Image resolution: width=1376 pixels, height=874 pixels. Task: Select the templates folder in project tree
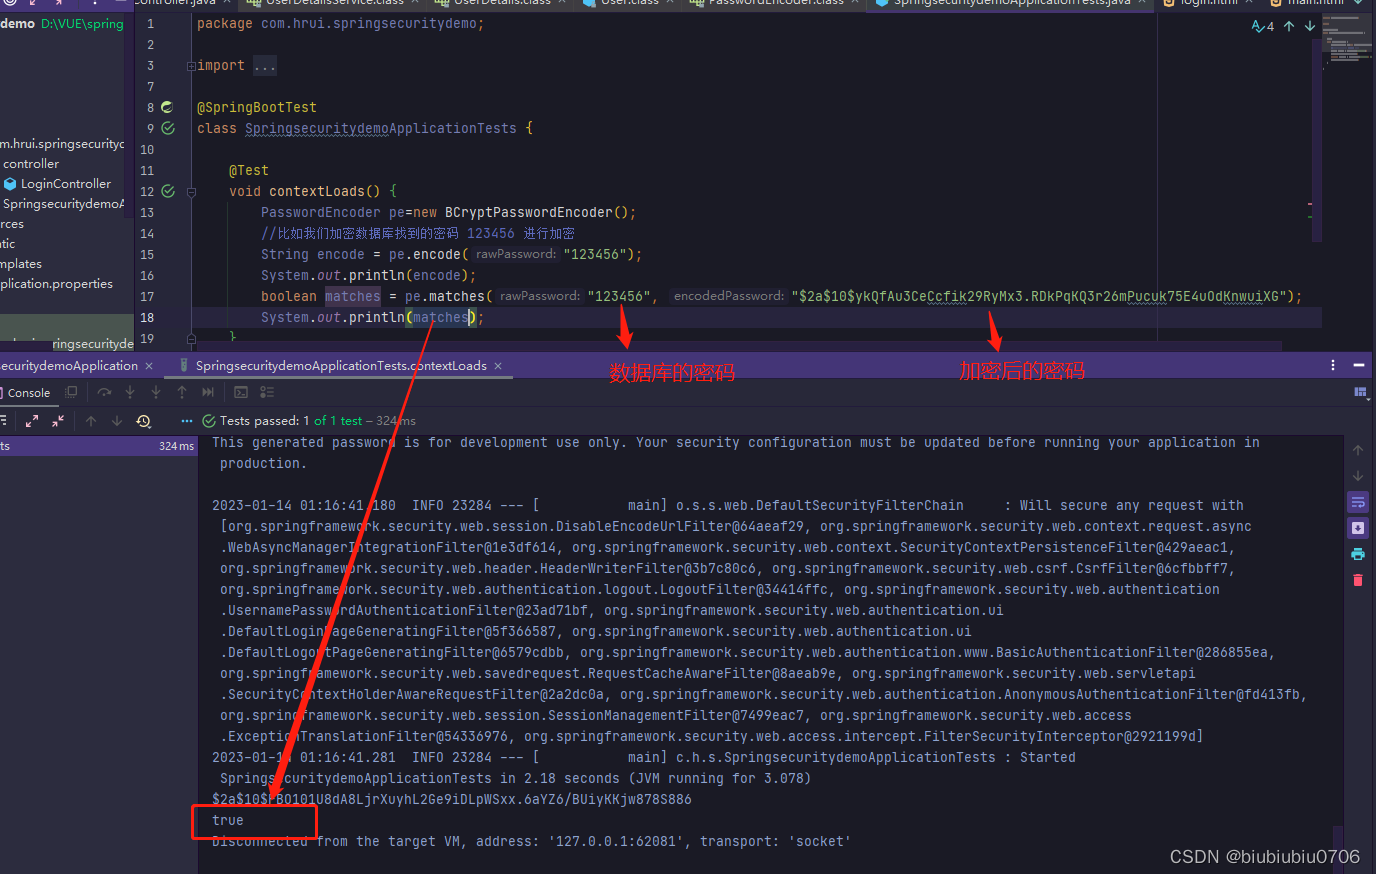coord(21,264)
